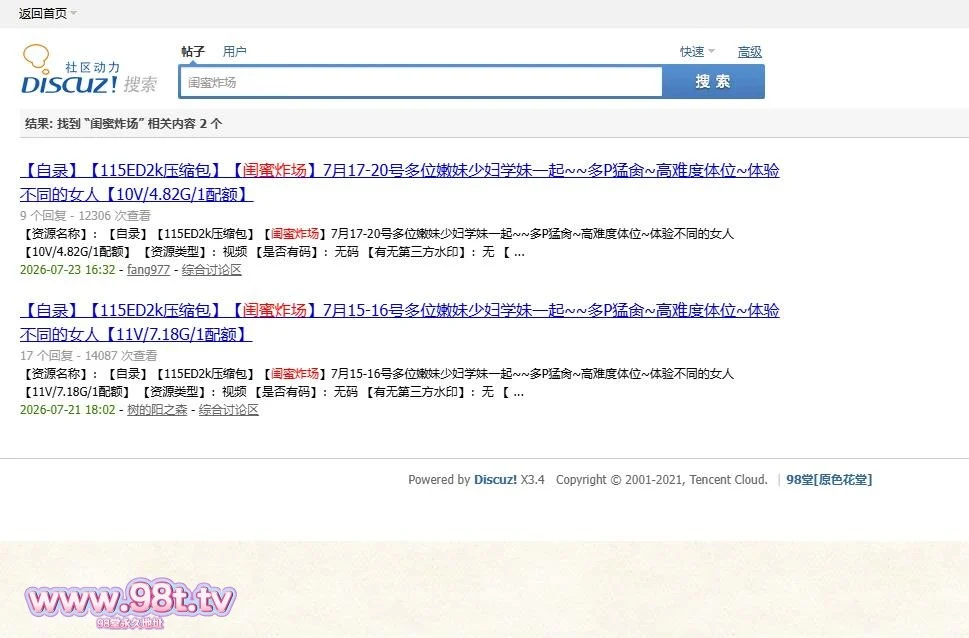Focus the search keyword input field
The image size is (969, 638).
pos(420,82)
